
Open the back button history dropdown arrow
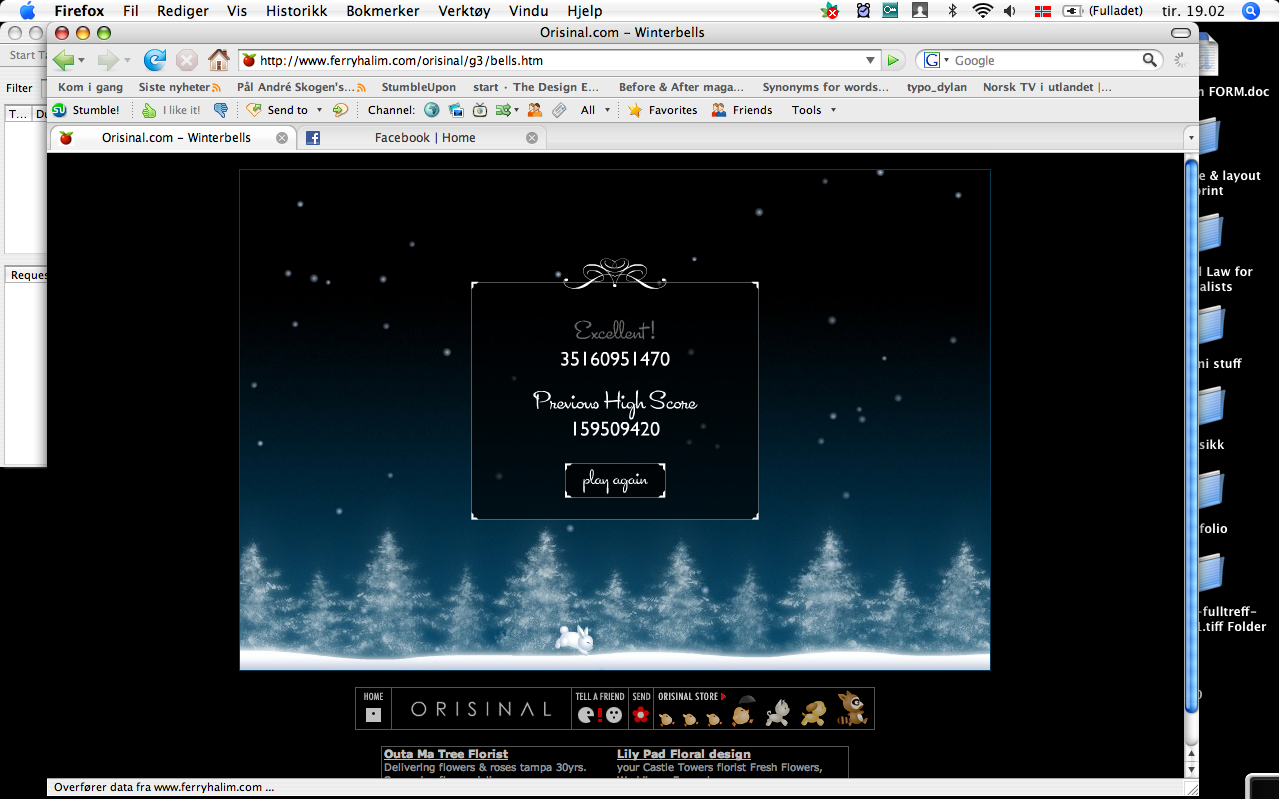click(81, 61)
